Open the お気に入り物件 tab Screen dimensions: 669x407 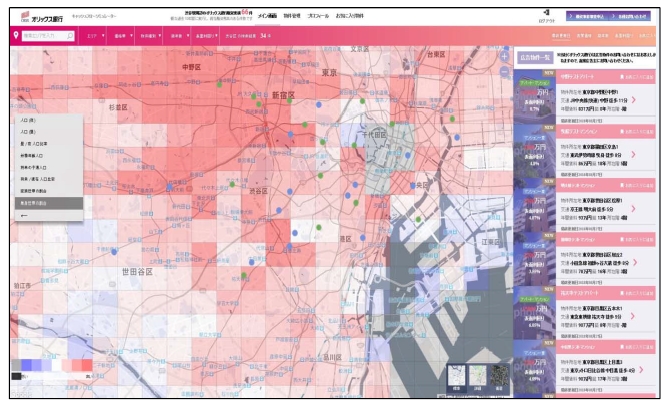tap(349, 16)
